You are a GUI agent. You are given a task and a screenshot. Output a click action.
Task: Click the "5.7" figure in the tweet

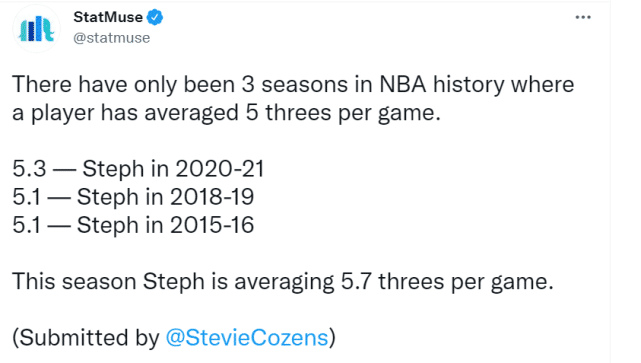pos(356,282)
